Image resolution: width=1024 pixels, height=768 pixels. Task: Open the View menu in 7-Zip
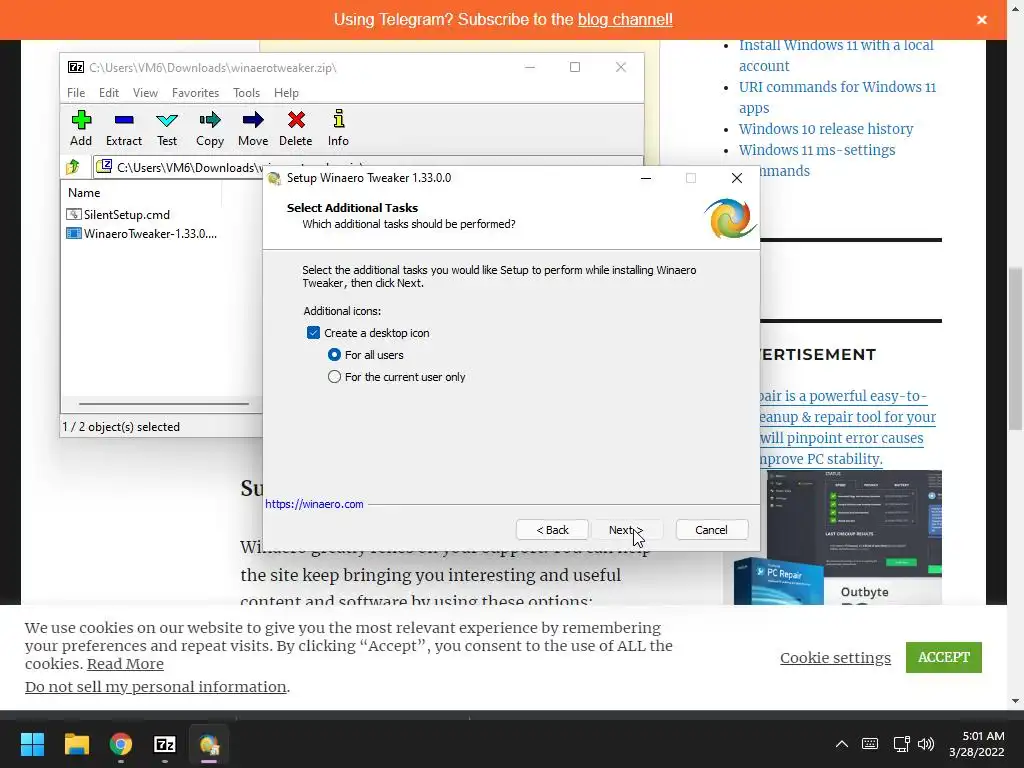point(145,93)
